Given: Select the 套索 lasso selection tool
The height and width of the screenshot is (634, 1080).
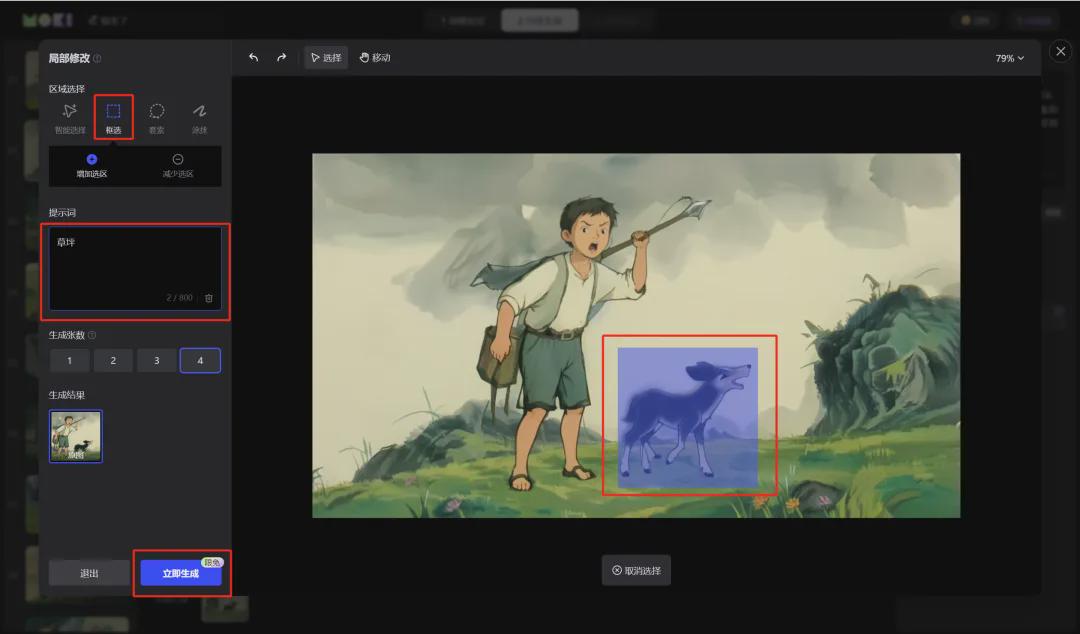Looking at the screenshot, I should point(156,116).
